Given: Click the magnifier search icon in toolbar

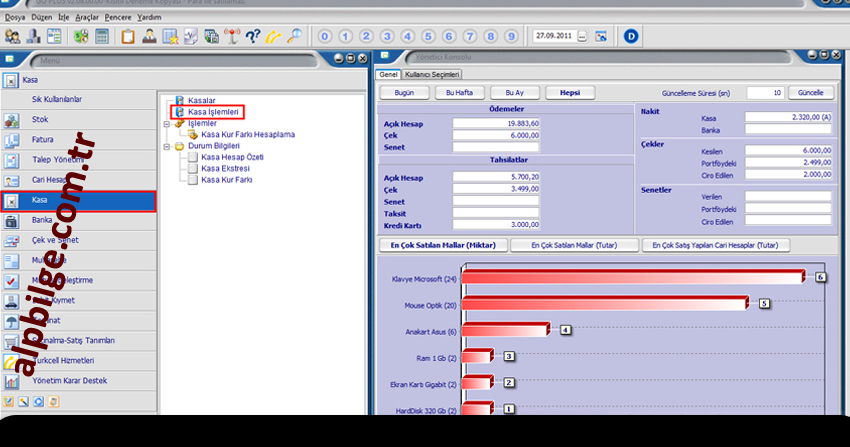Looking at the screenshot, I should pyautogui.click(x=296, y=37).
